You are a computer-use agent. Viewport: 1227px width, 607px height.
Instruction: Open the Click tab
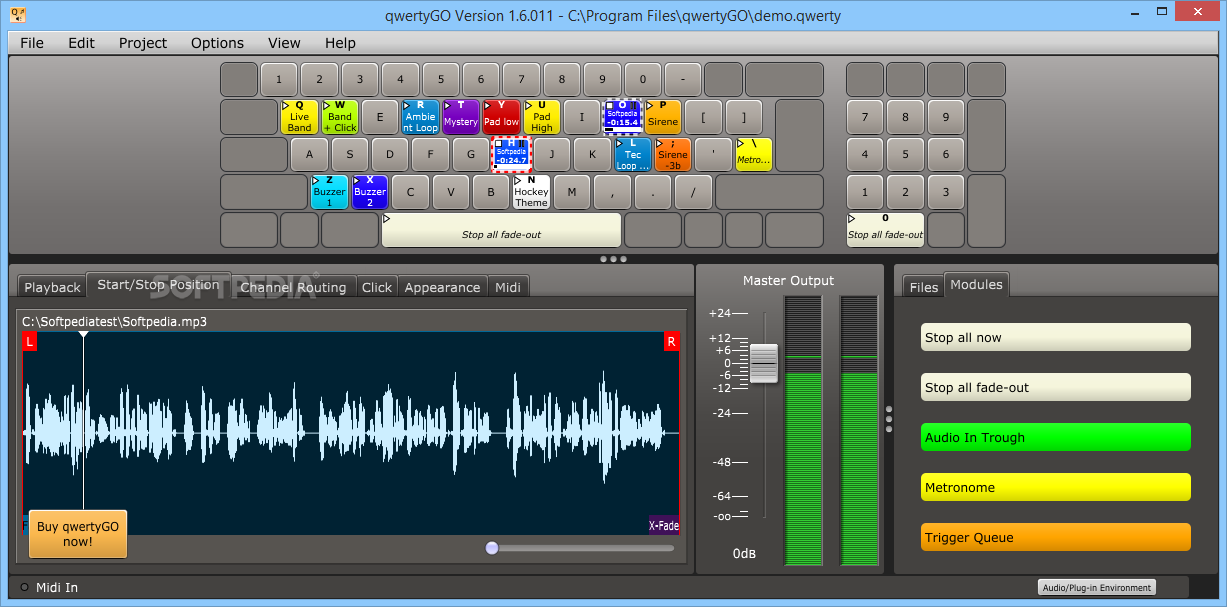point(377,287)
